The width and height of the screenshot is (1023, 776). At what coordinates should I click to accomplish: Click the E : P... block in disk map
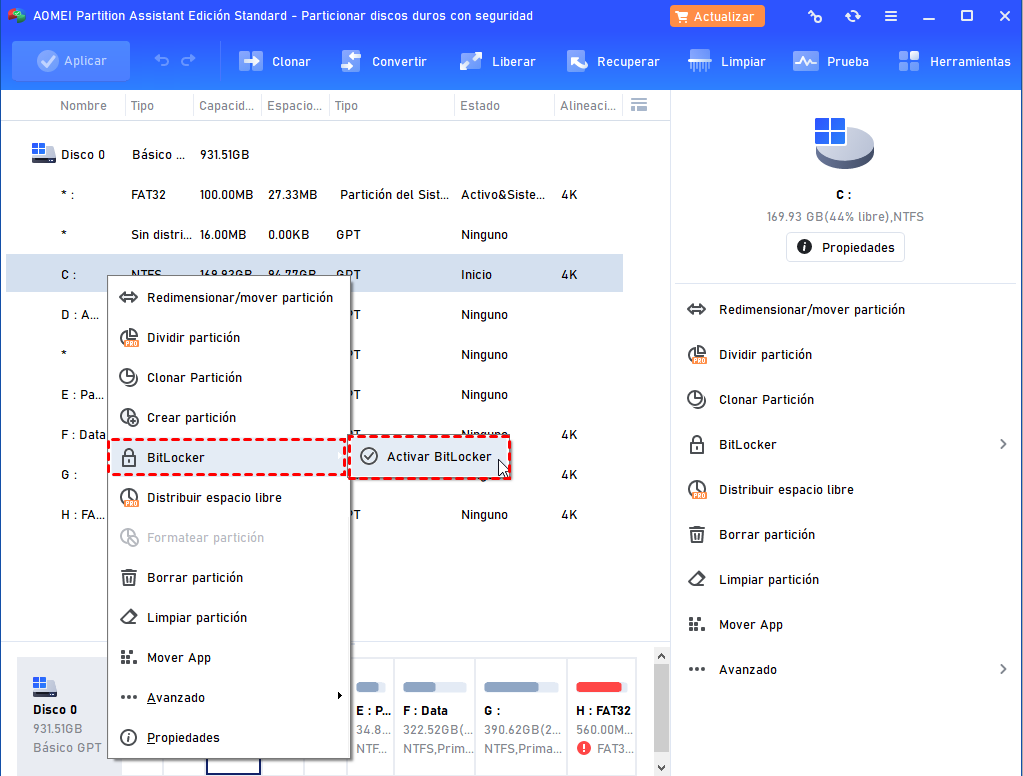point(373,717)
